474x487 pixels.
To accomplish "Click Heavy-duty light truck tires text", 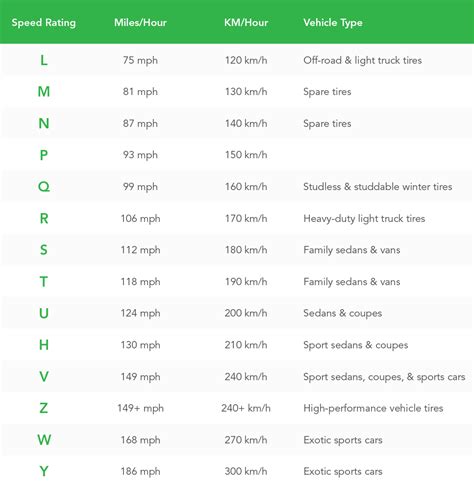I will (x=364, y=219).
